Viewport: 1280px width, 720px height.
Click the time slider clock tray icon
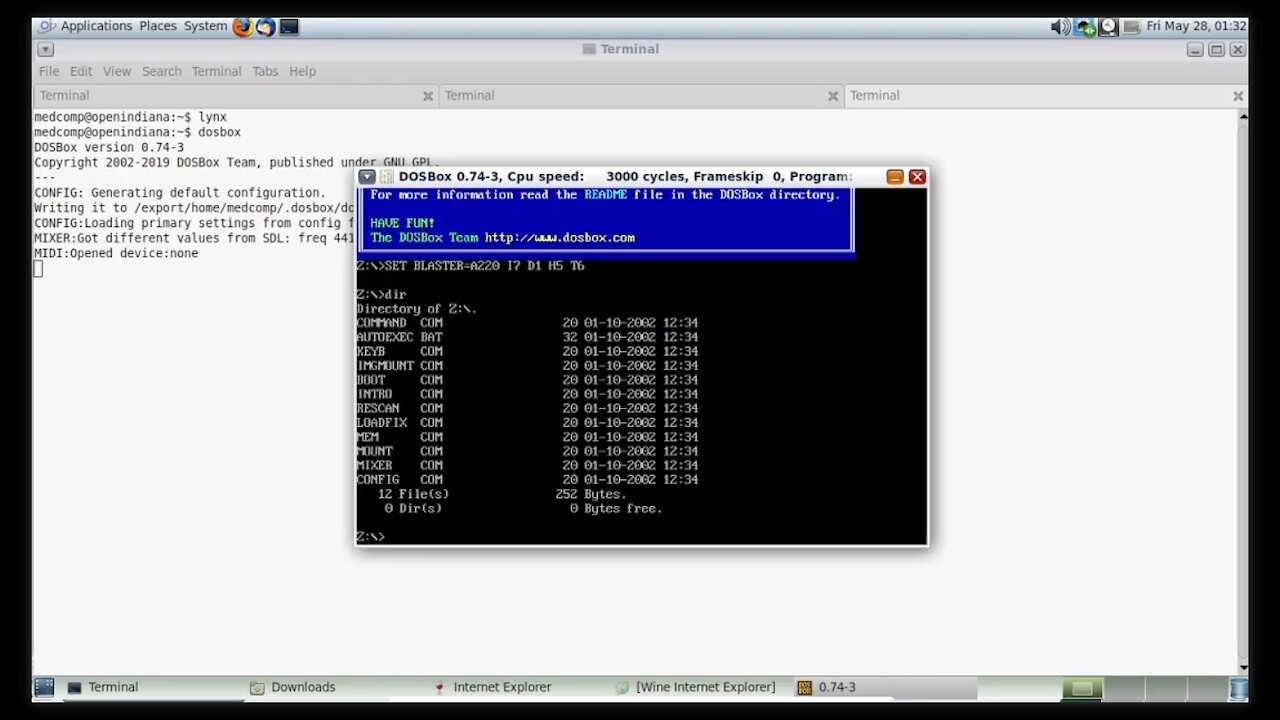[1108, 27]
